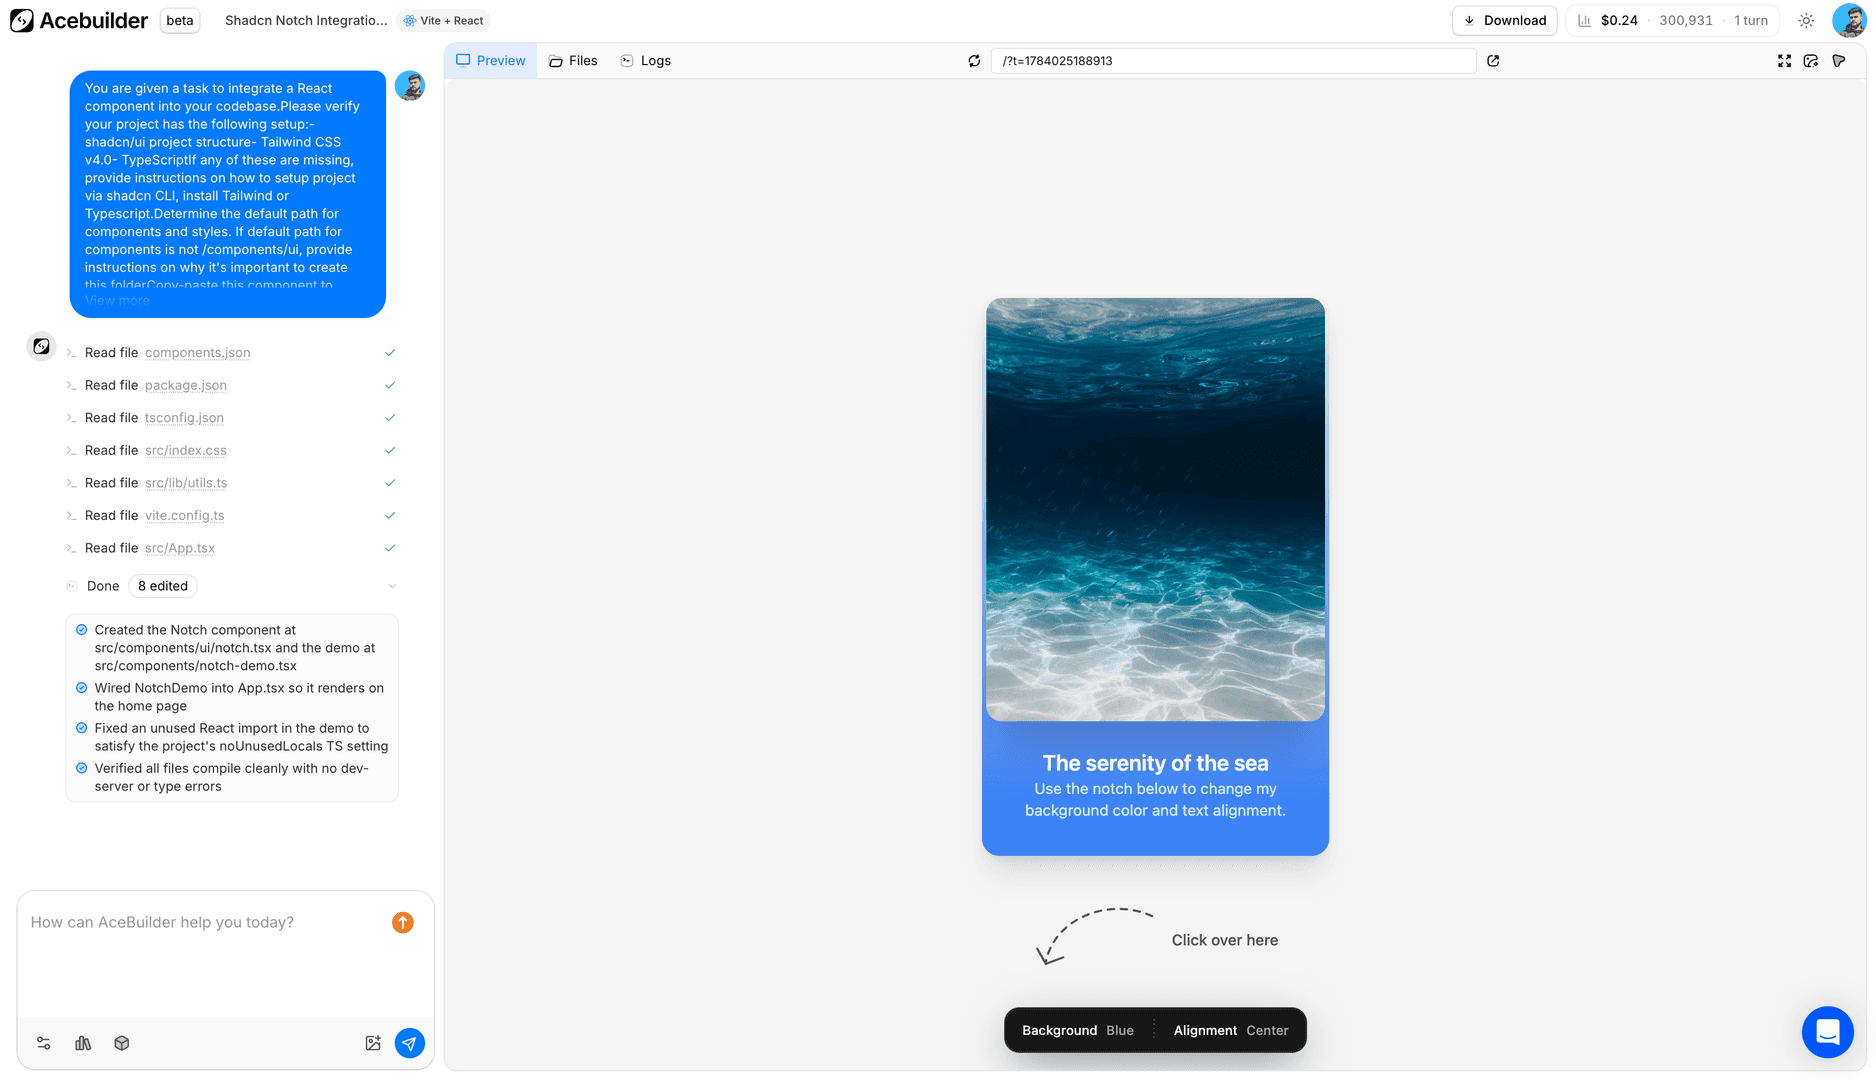Open the blue chat support widget
Image resolution: width=1876 pixels, height=1080 pixels.
coord(1827,1031)
